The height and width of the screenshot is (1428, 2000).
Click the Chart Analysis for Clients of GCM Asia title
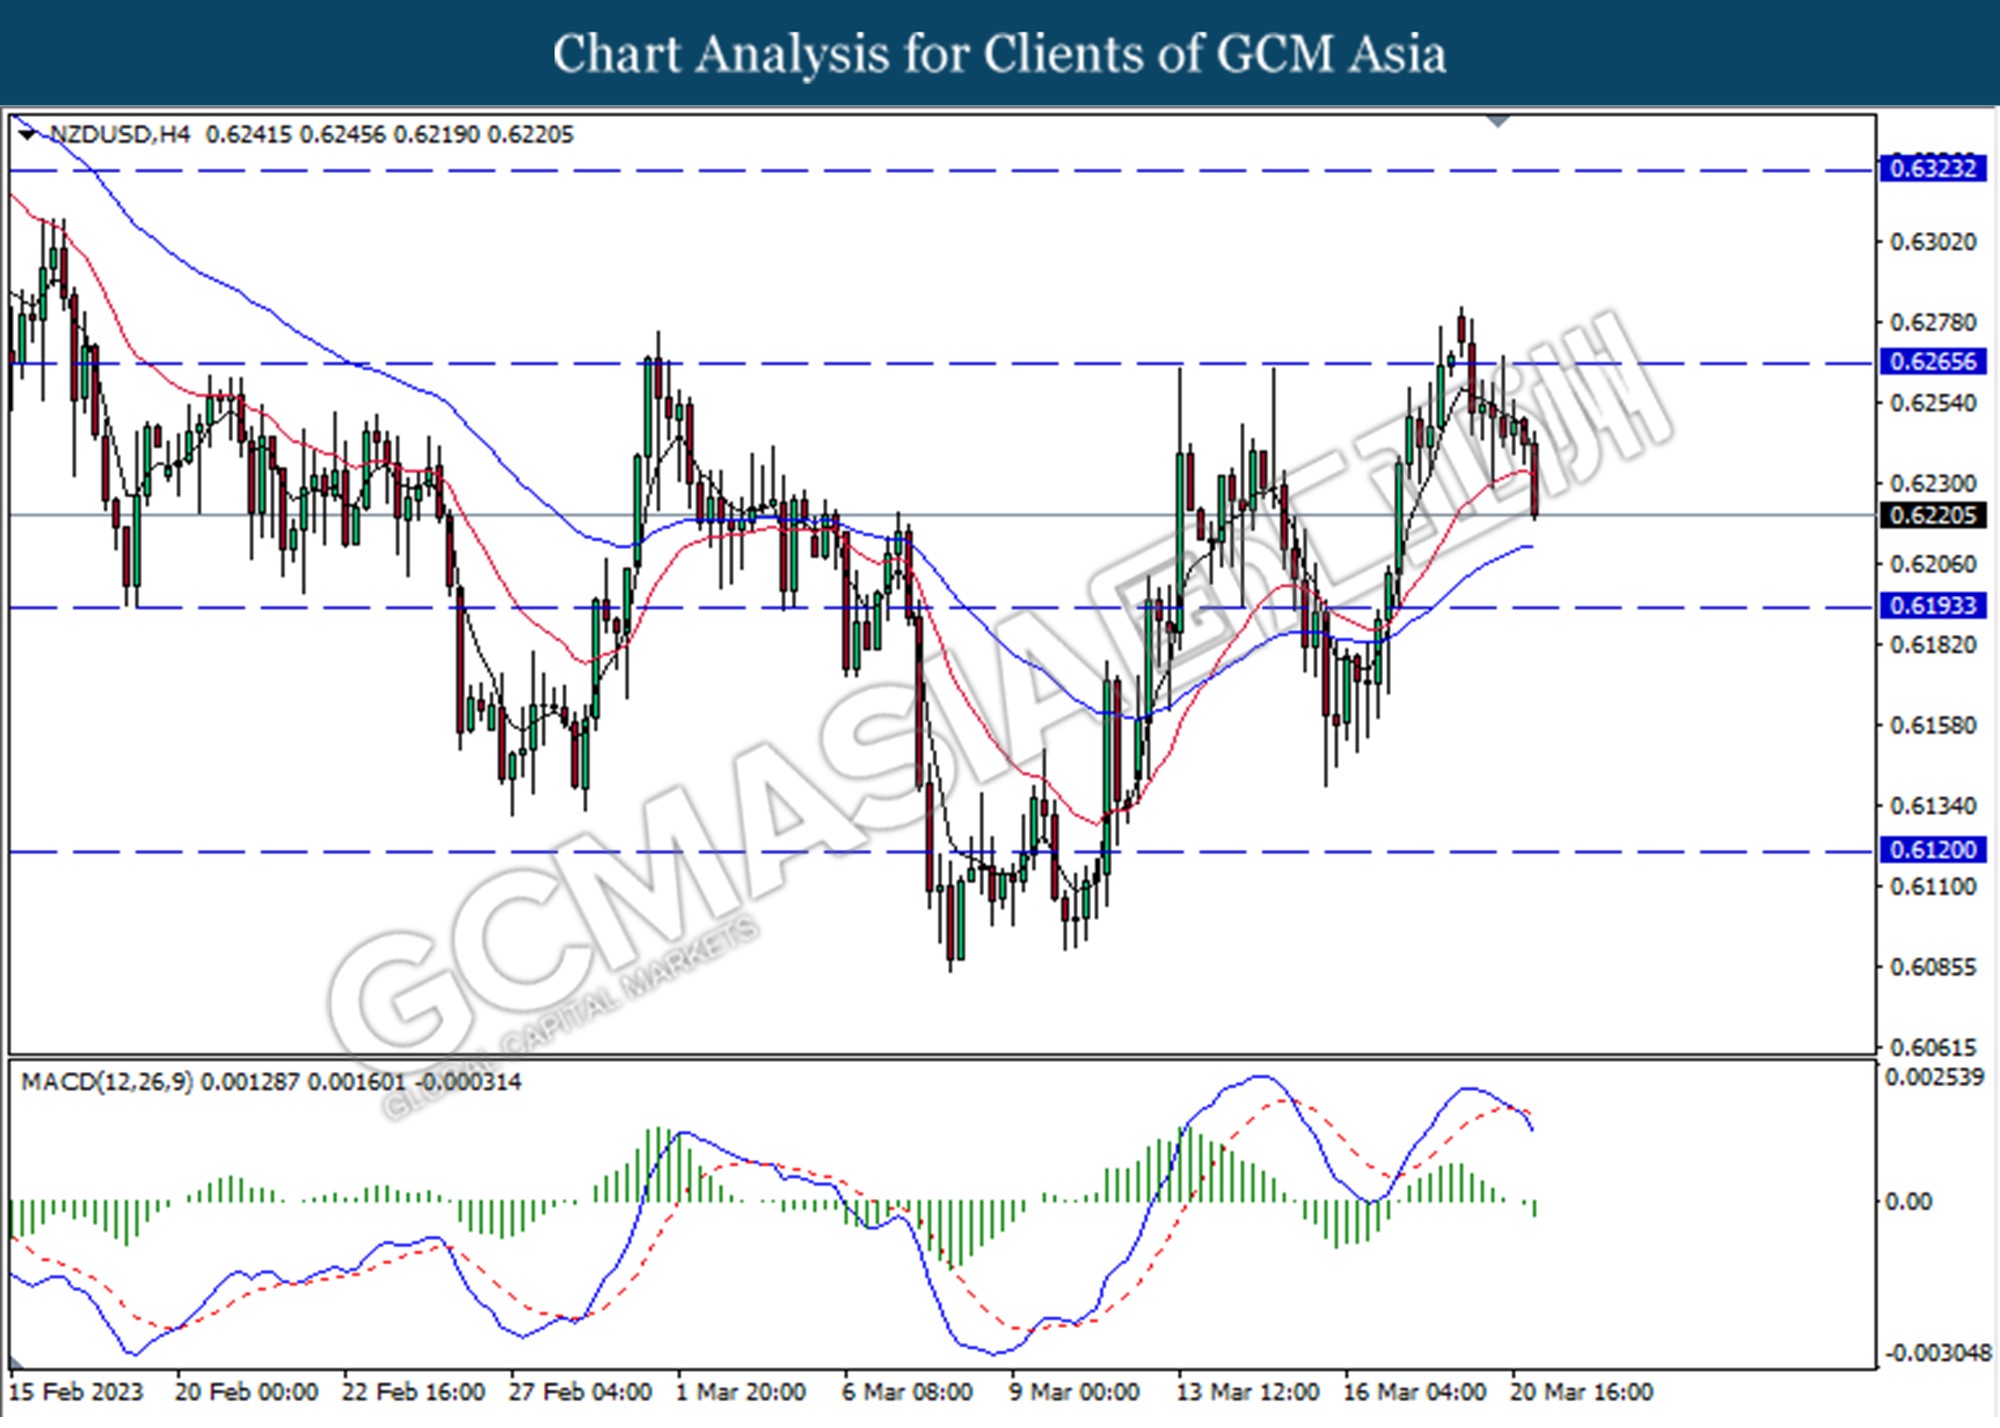pyautogui.click(x=1000, y=53)
